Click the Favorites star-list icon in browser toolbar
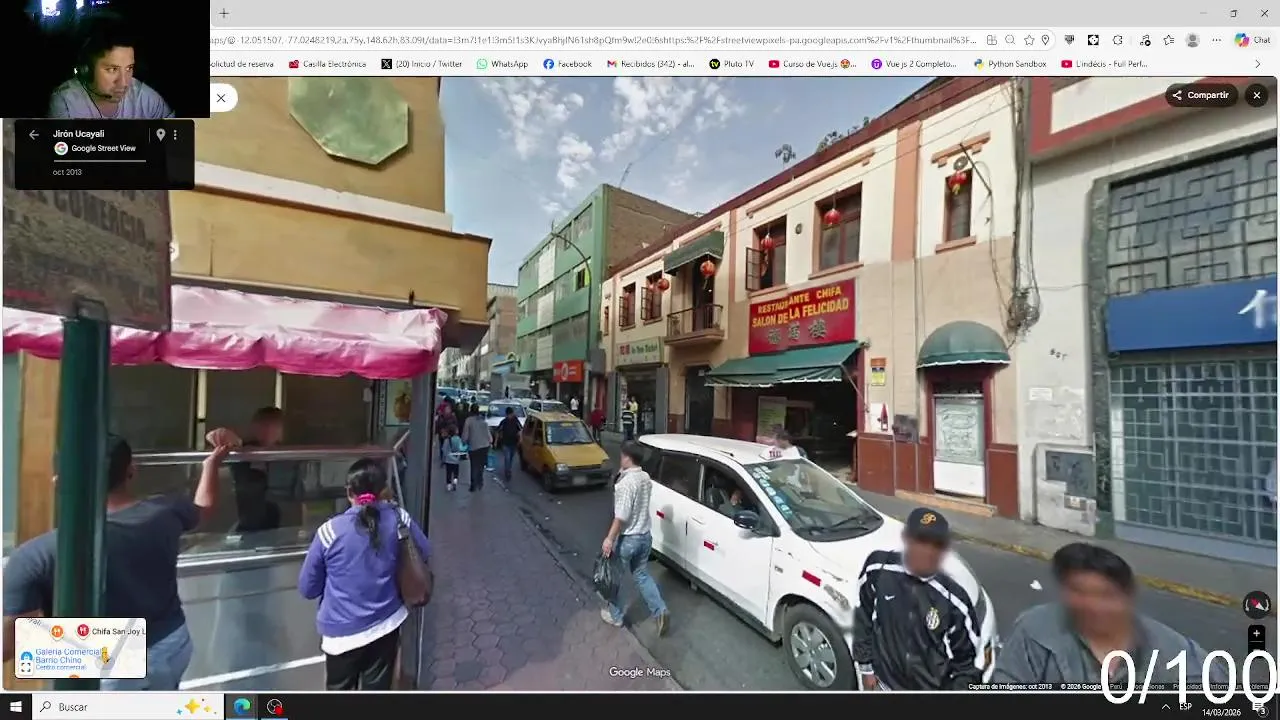1280x720 pixels. point(1169,40)
